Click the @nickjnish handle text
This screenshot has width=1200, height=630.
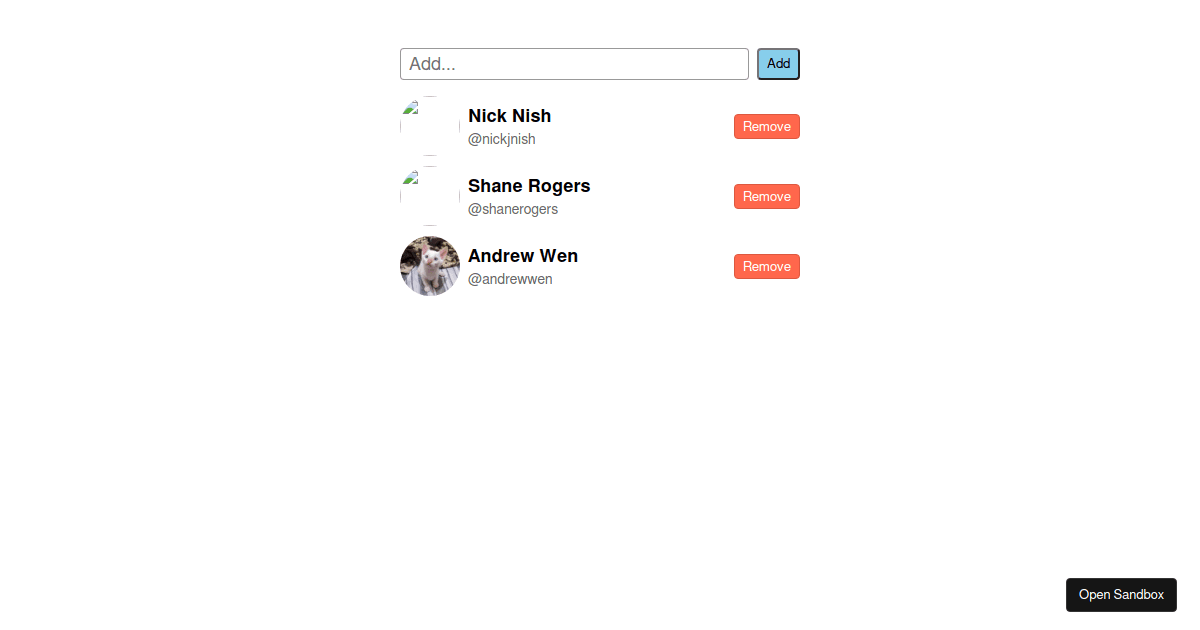pyautogui.click(x=502, y=139)
